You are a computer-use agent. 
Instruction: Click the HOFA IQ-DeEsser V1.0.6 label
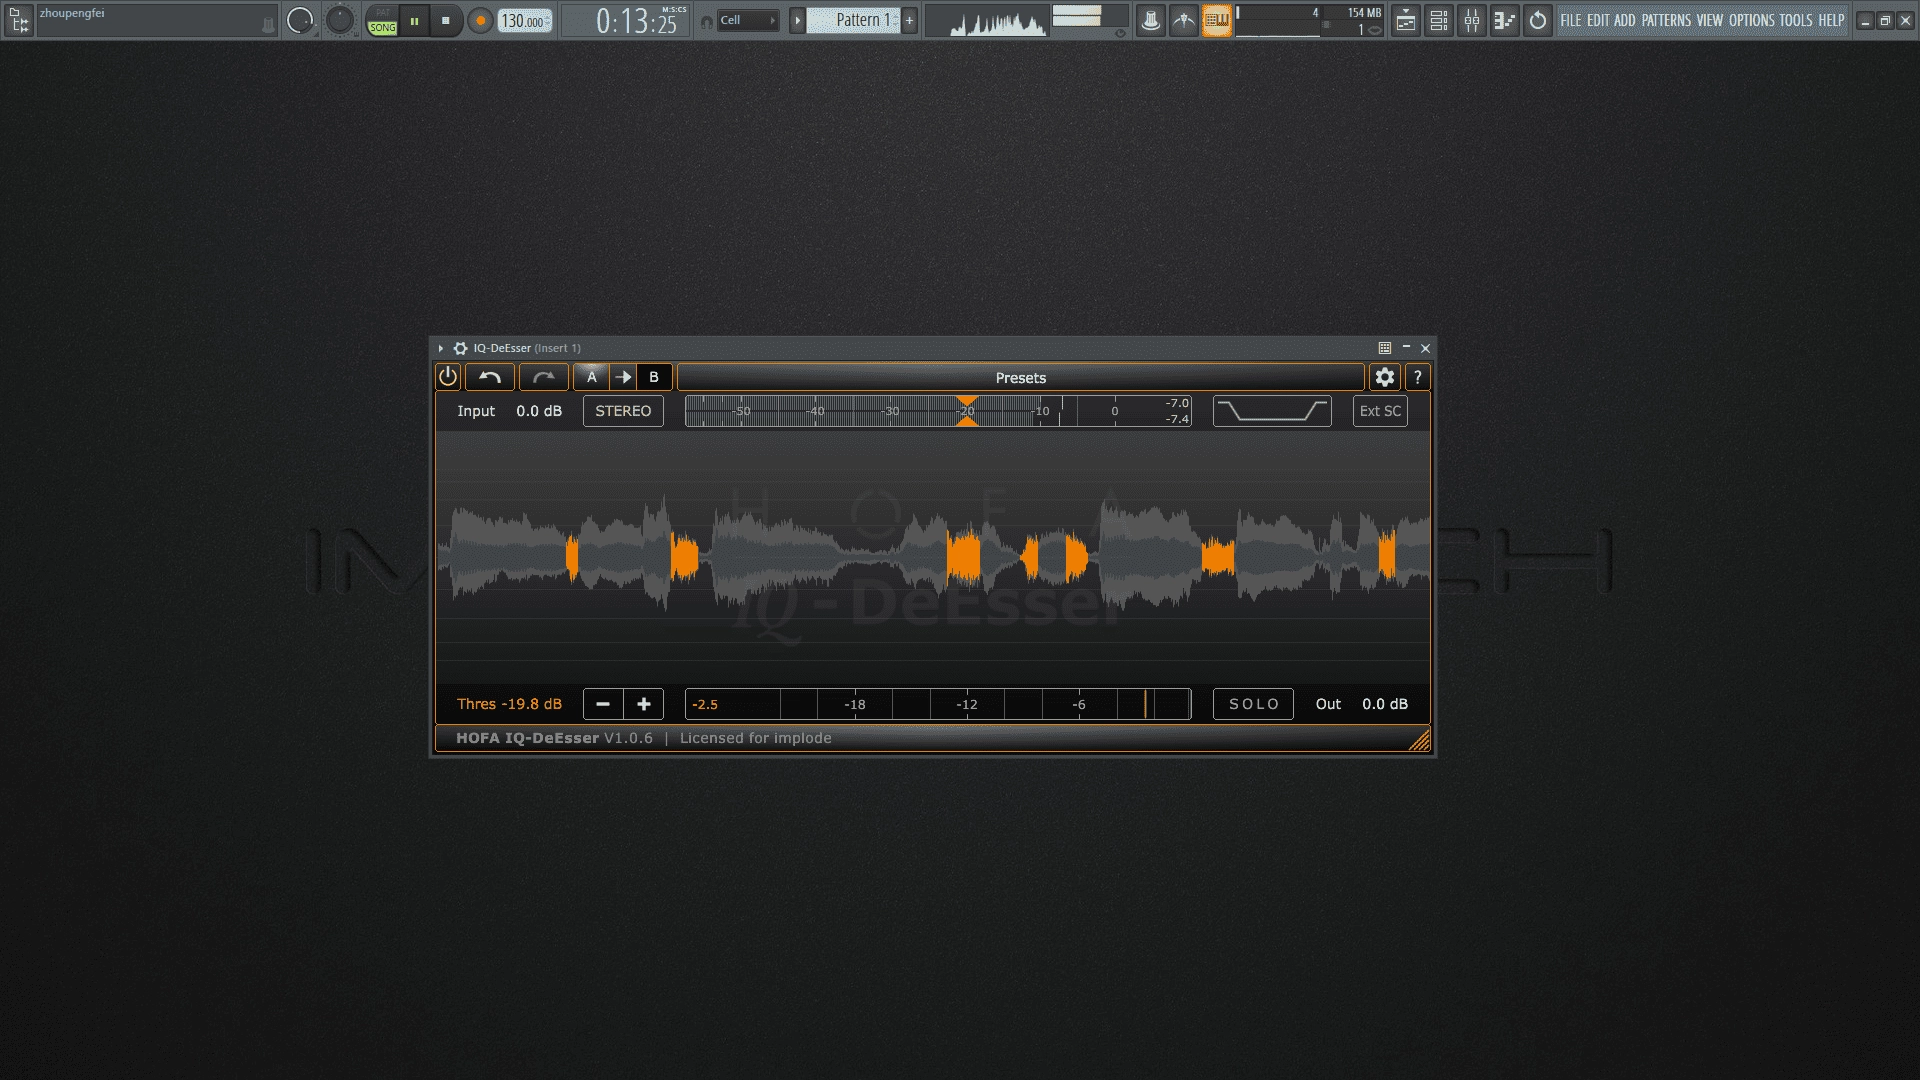click(x=554, y=738)
